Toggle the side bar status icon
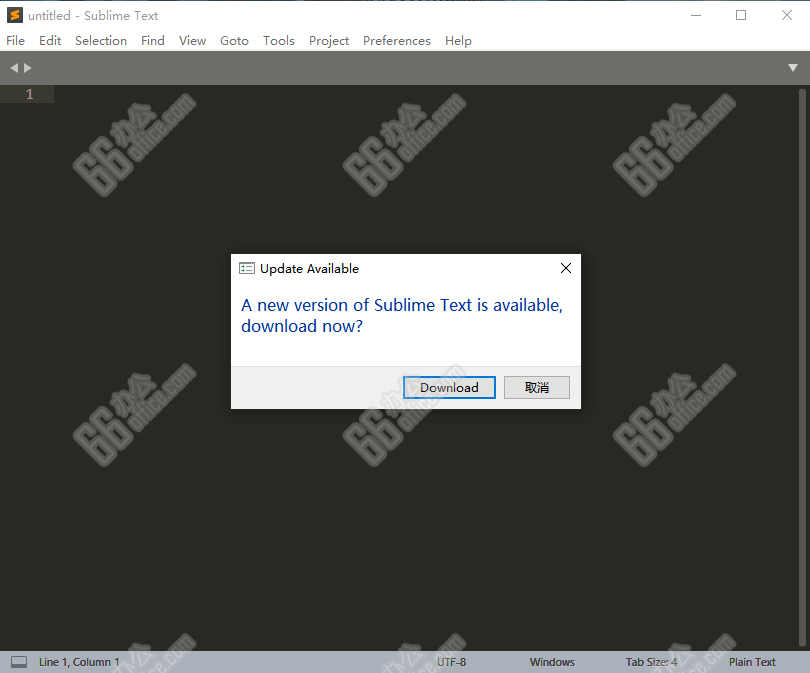The height and width of the screenshot is (673, 810). point(19,662)
